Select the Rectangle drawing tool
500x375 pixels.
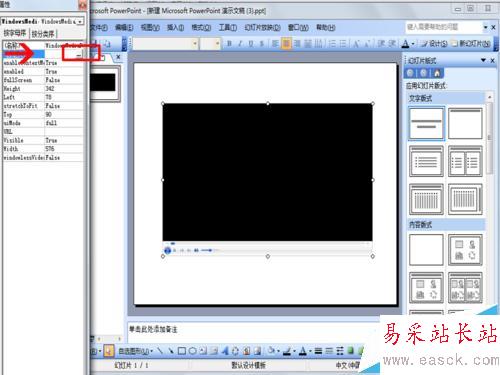pyautogui.click(x=182, y=351)
